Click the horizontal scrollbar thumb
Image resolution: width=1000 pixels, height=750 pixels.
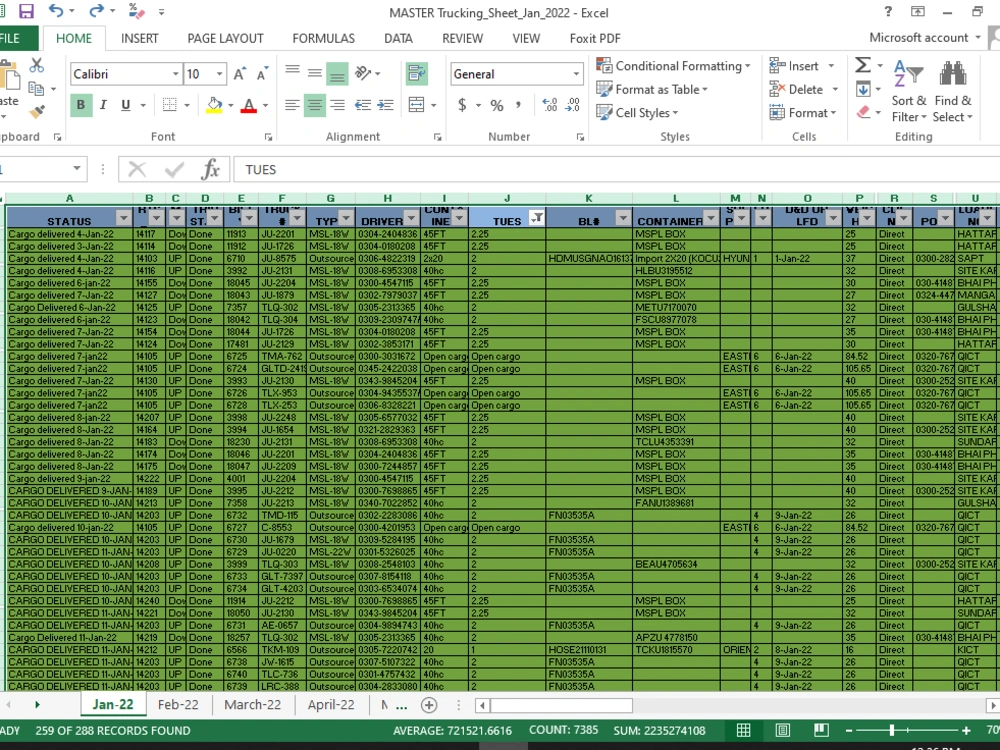[561, 705]
